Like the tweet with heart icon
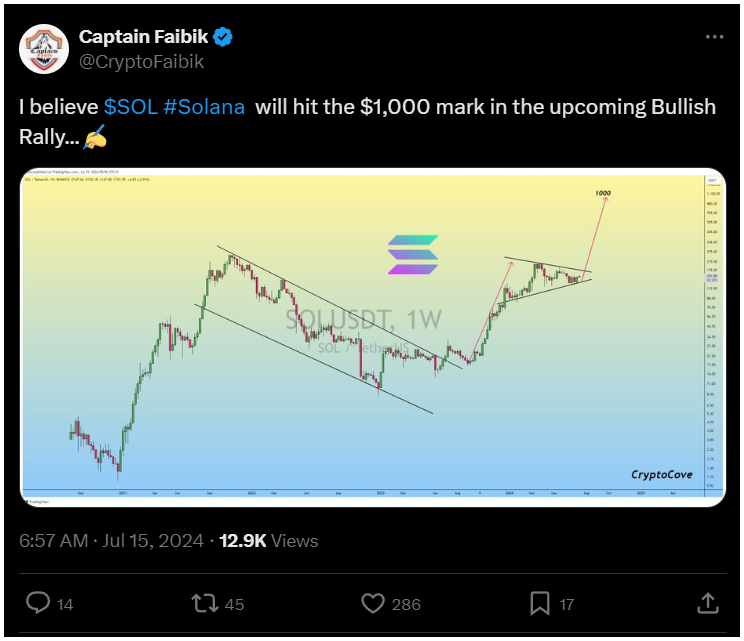 372,604
